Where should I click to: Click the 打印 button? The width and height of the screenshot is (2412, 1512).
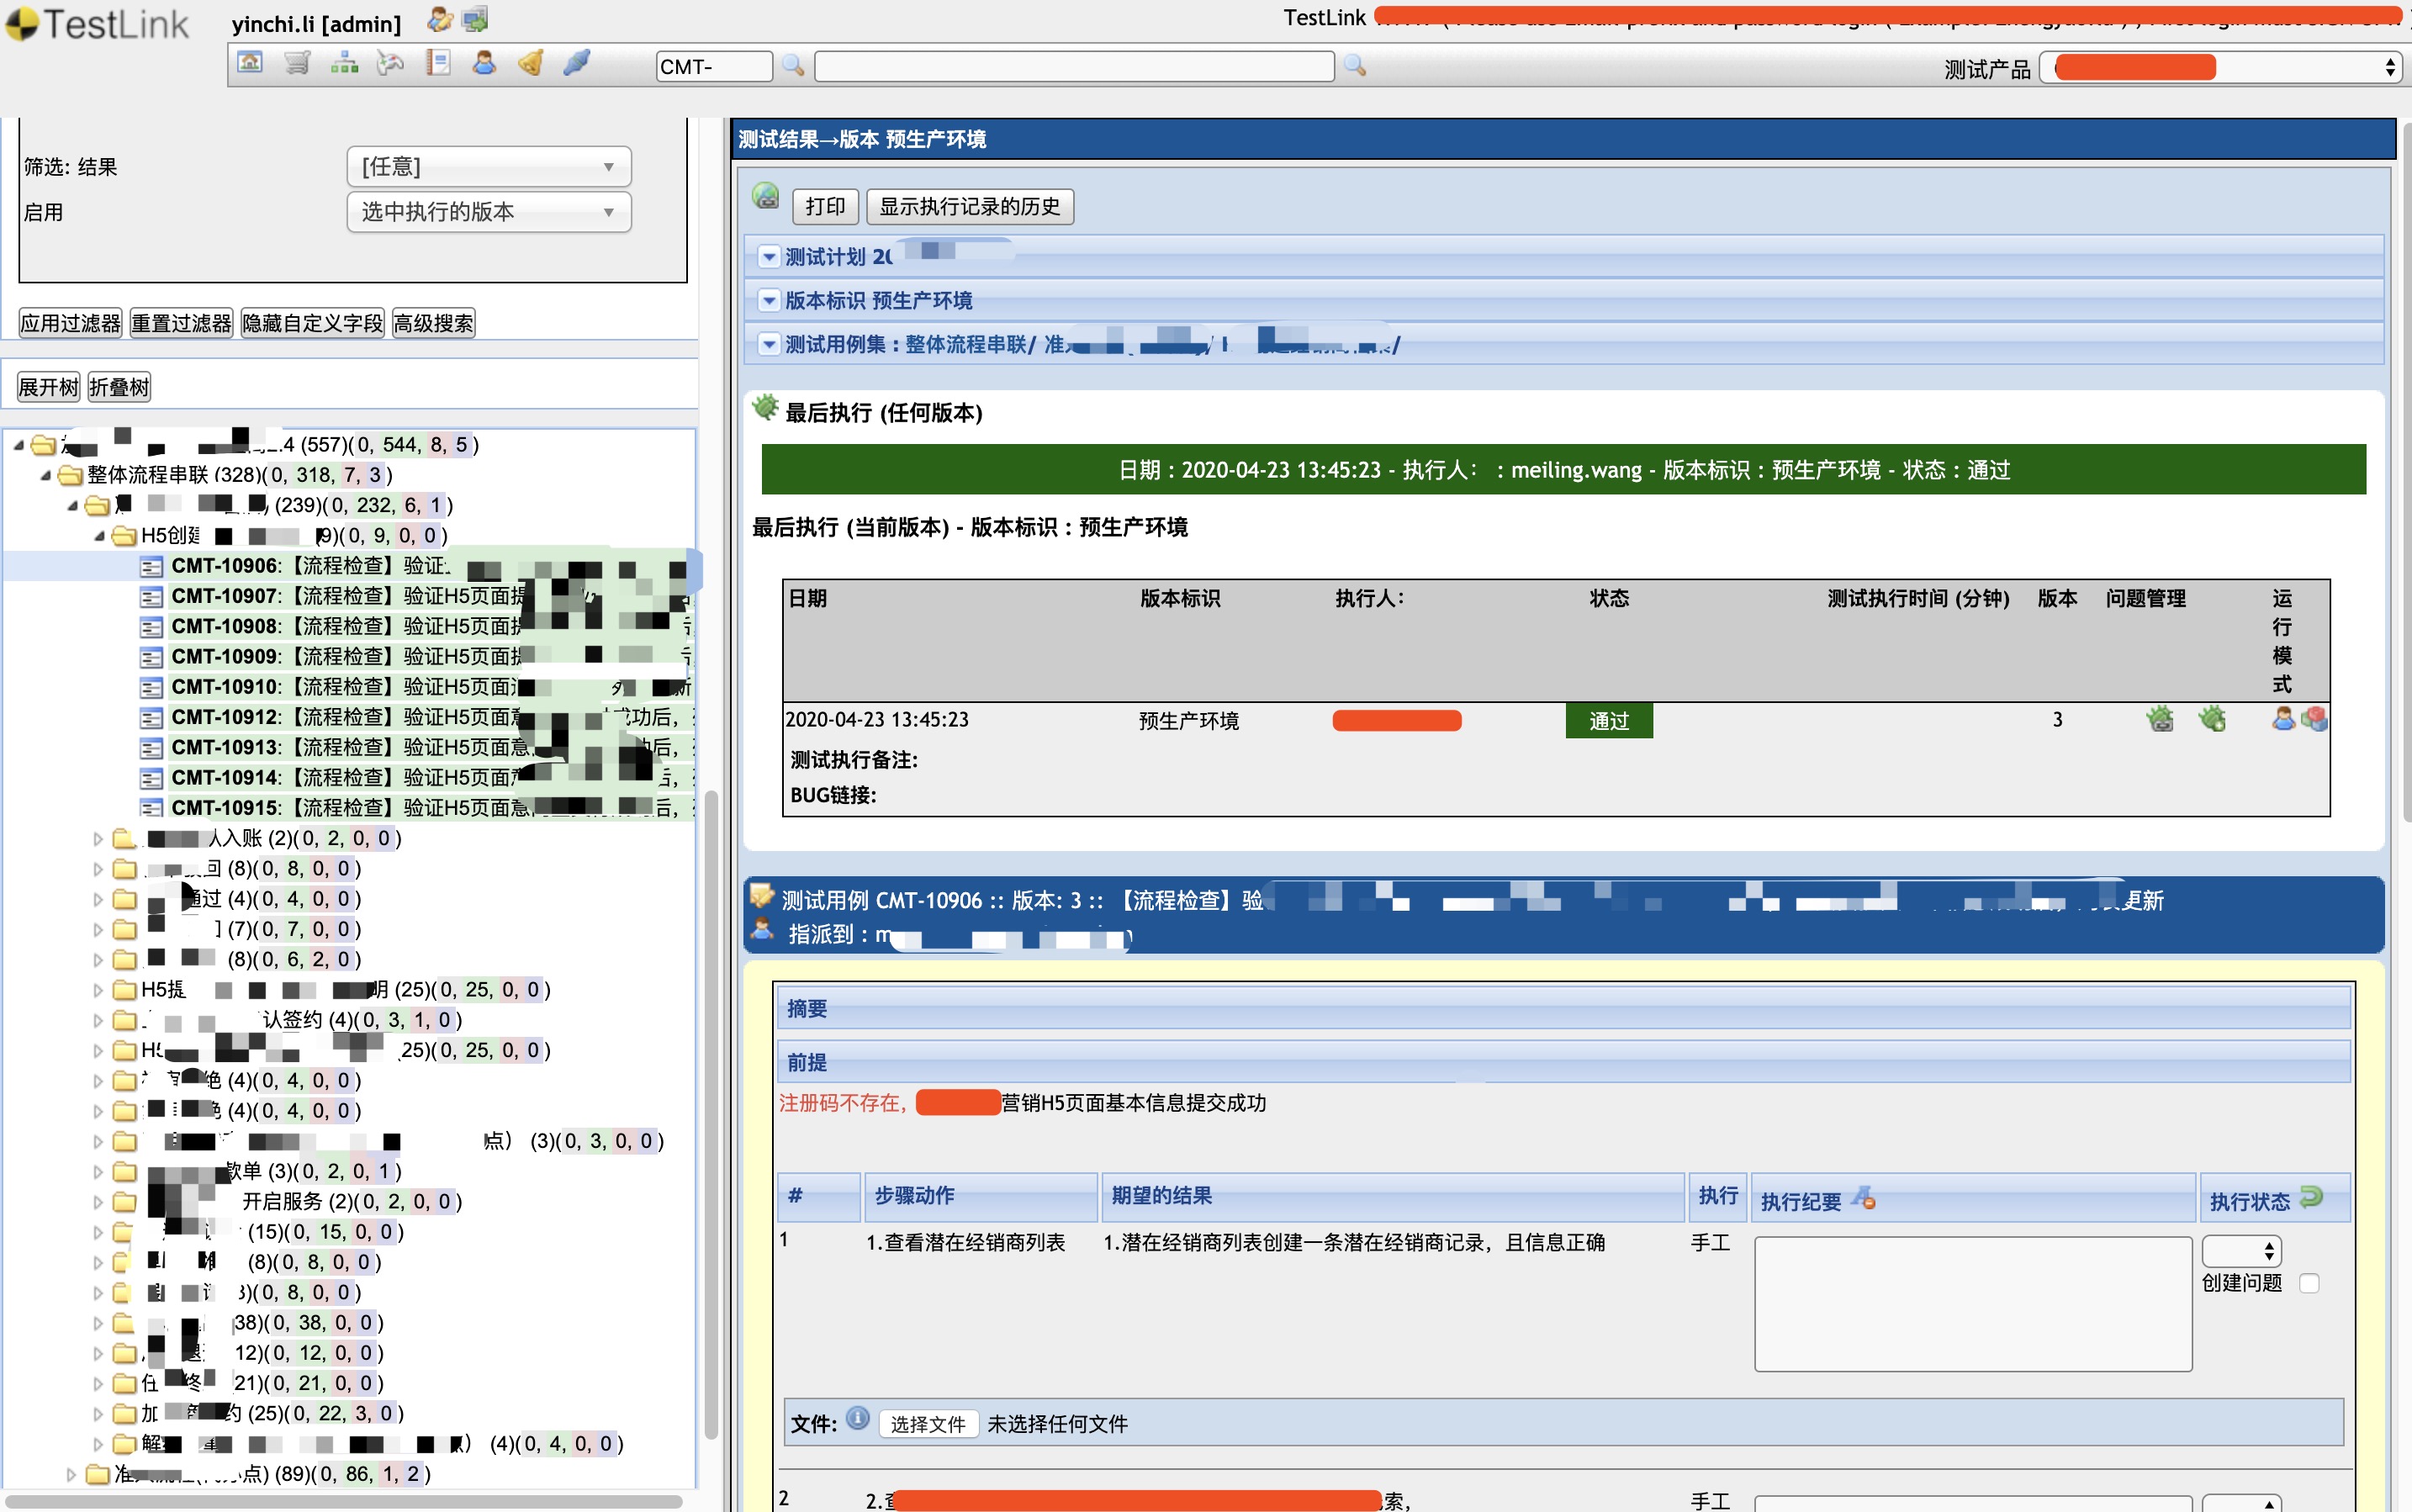click(x=825, y=206)
